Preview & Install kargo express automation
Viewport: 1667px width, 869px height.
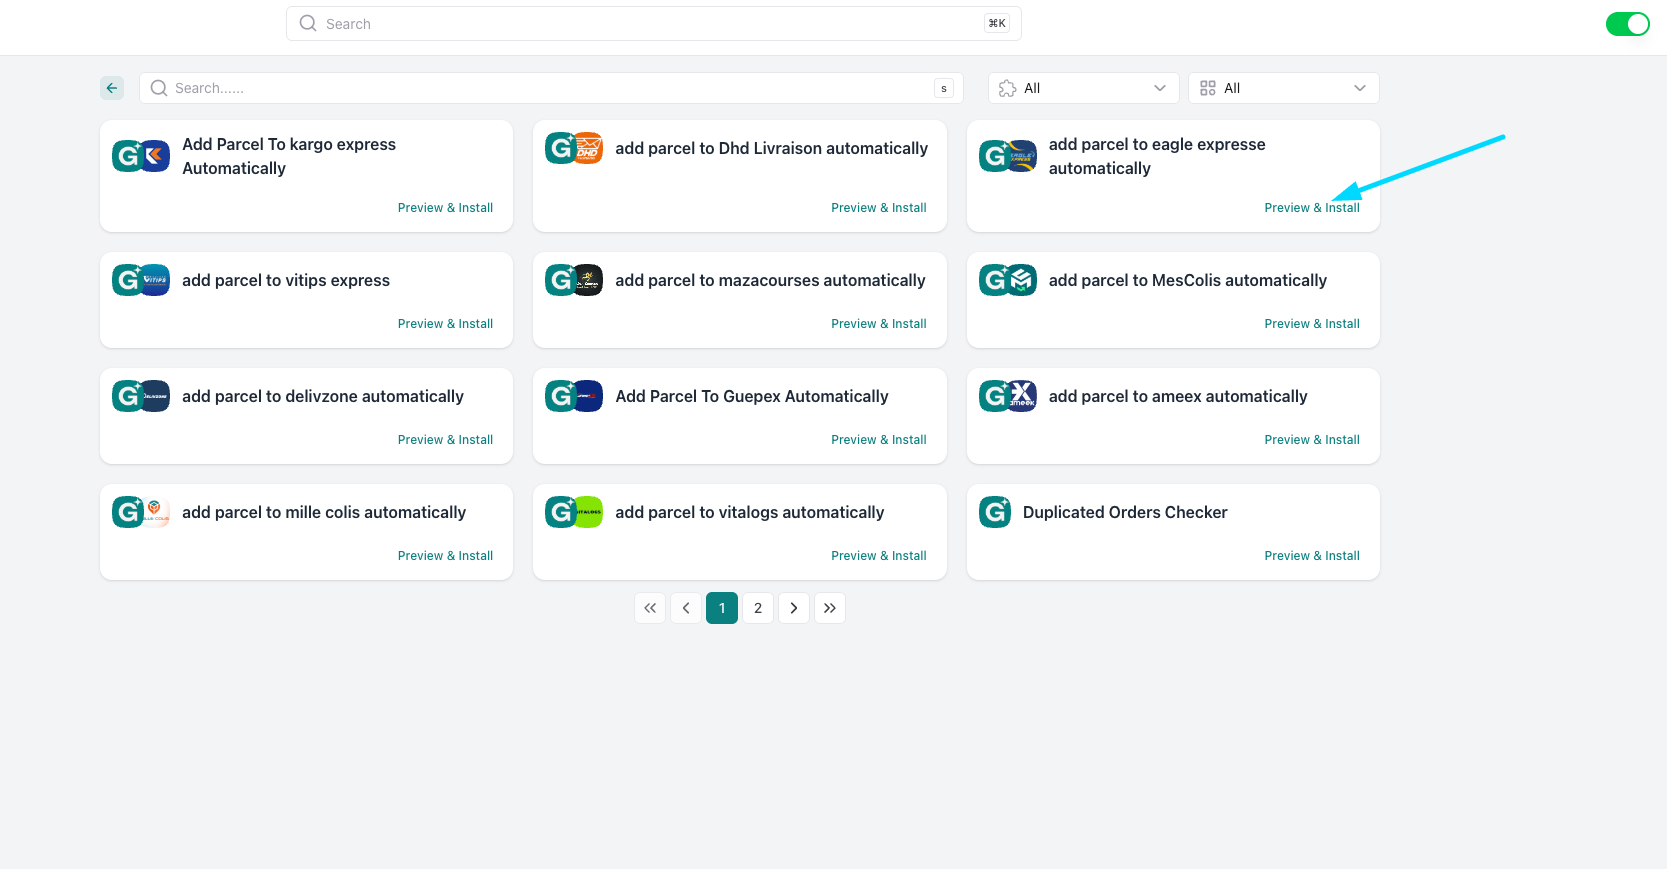click(445, 208)
